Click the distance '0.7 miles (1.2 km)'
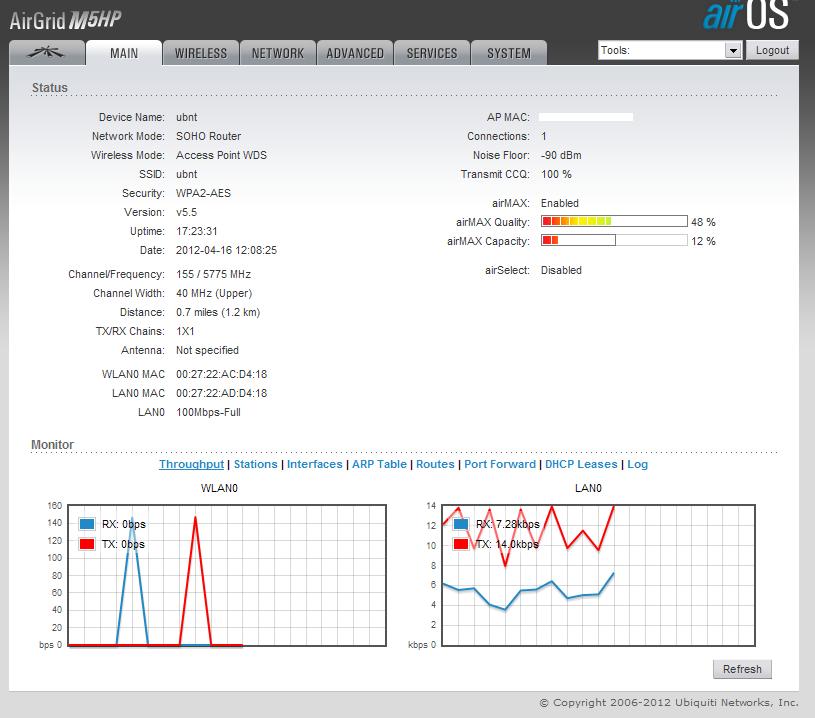815x718 pixels. click(x=218, y=312)
